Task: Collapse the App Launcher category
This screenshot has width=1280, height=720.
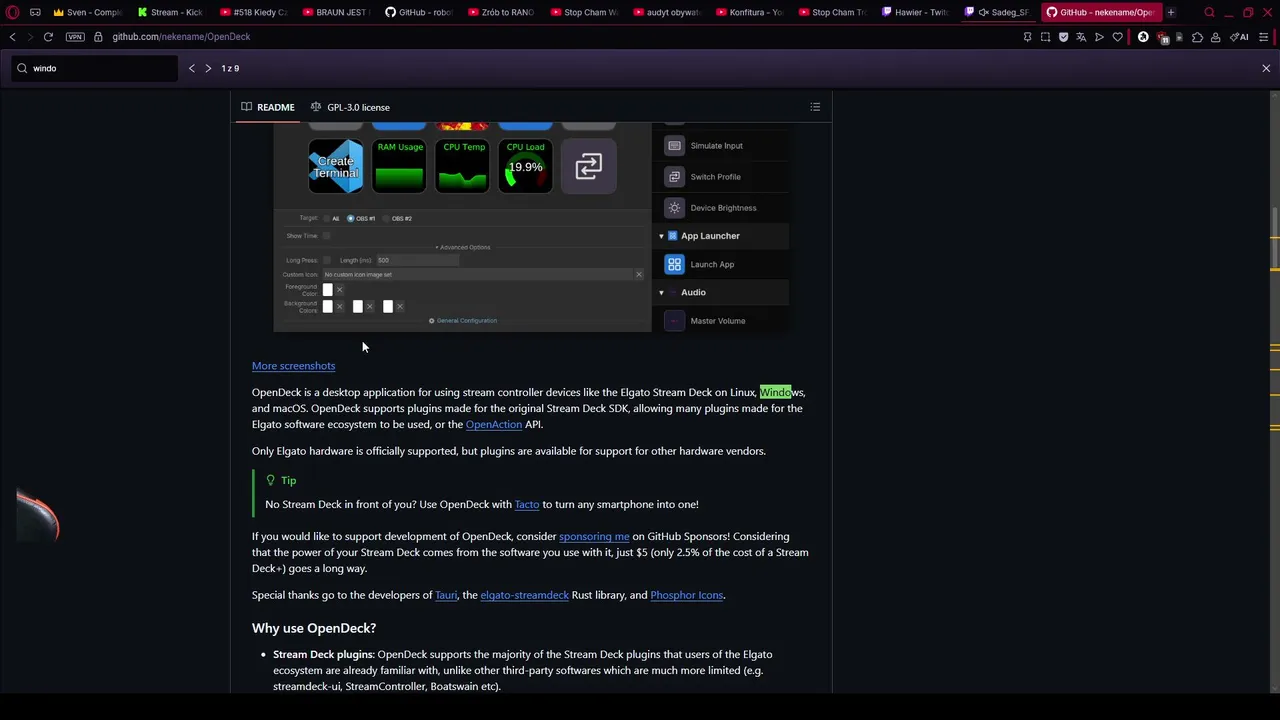Action: pos(661,236)
